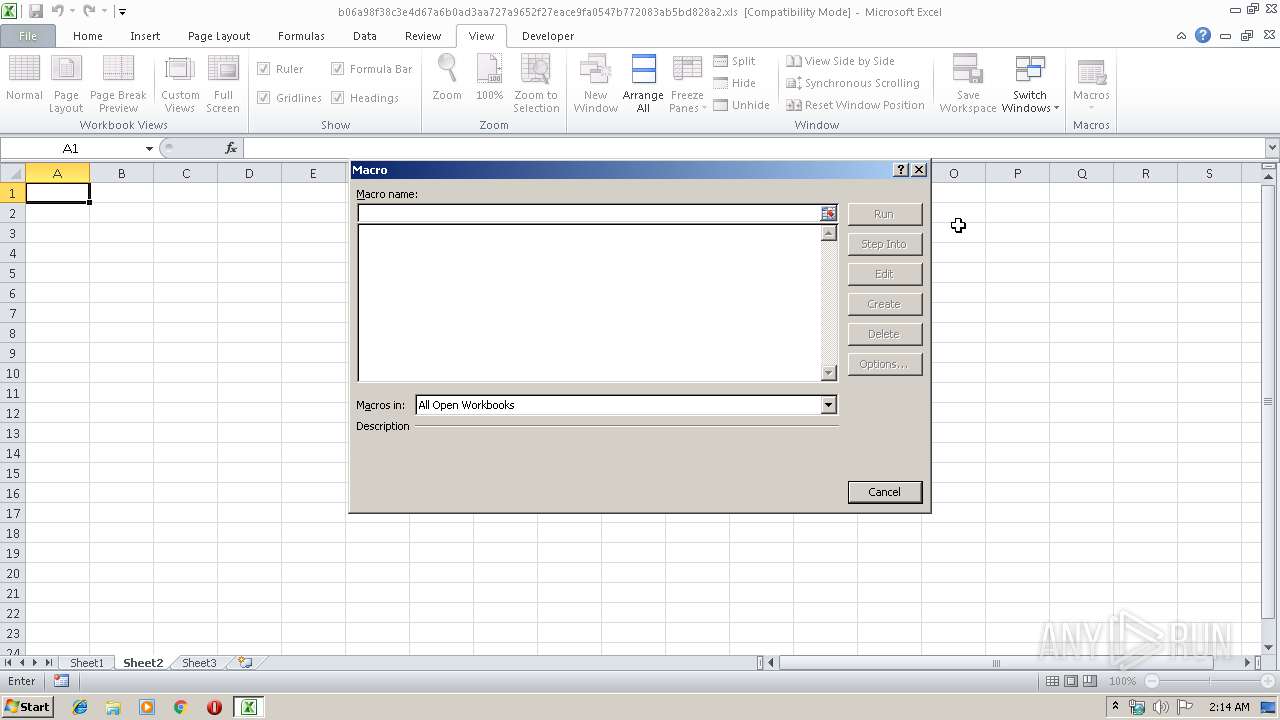1280x720 pixels.
Task: Click Reset Window Position
Action: click(855, 105)
